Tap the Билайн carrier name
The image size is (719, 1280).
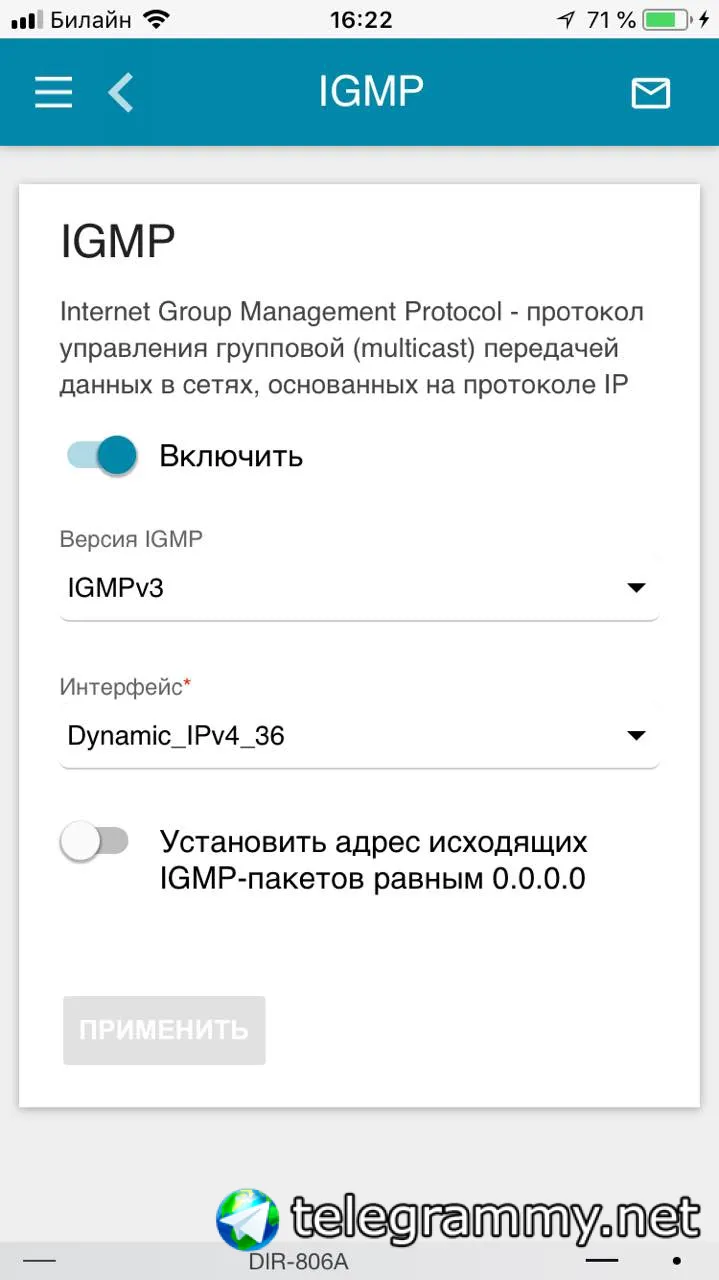(x=90, y=19)
